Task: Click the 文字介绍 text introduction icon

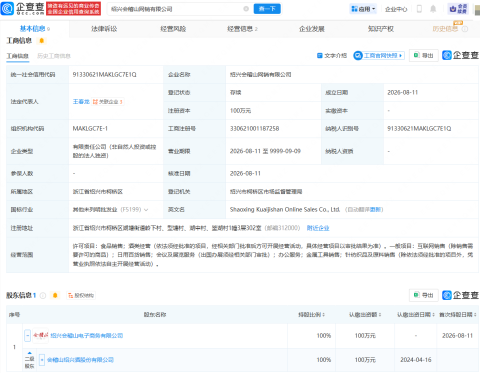Action: [x=319, y=55]
